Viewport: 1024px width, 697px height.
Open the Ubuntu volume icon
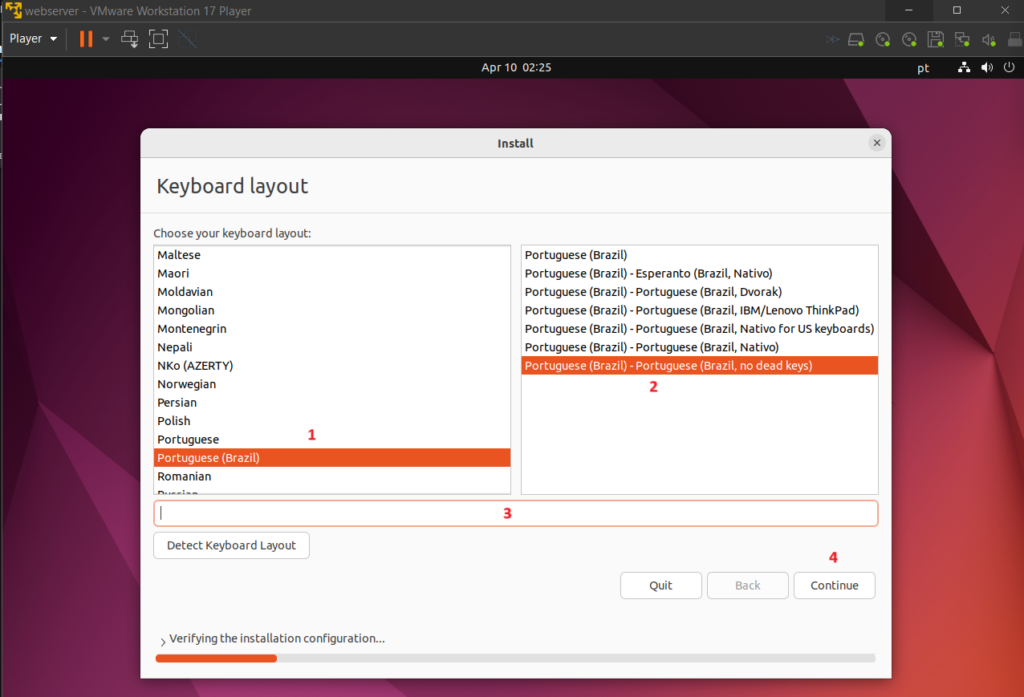[x=987, y=67]
